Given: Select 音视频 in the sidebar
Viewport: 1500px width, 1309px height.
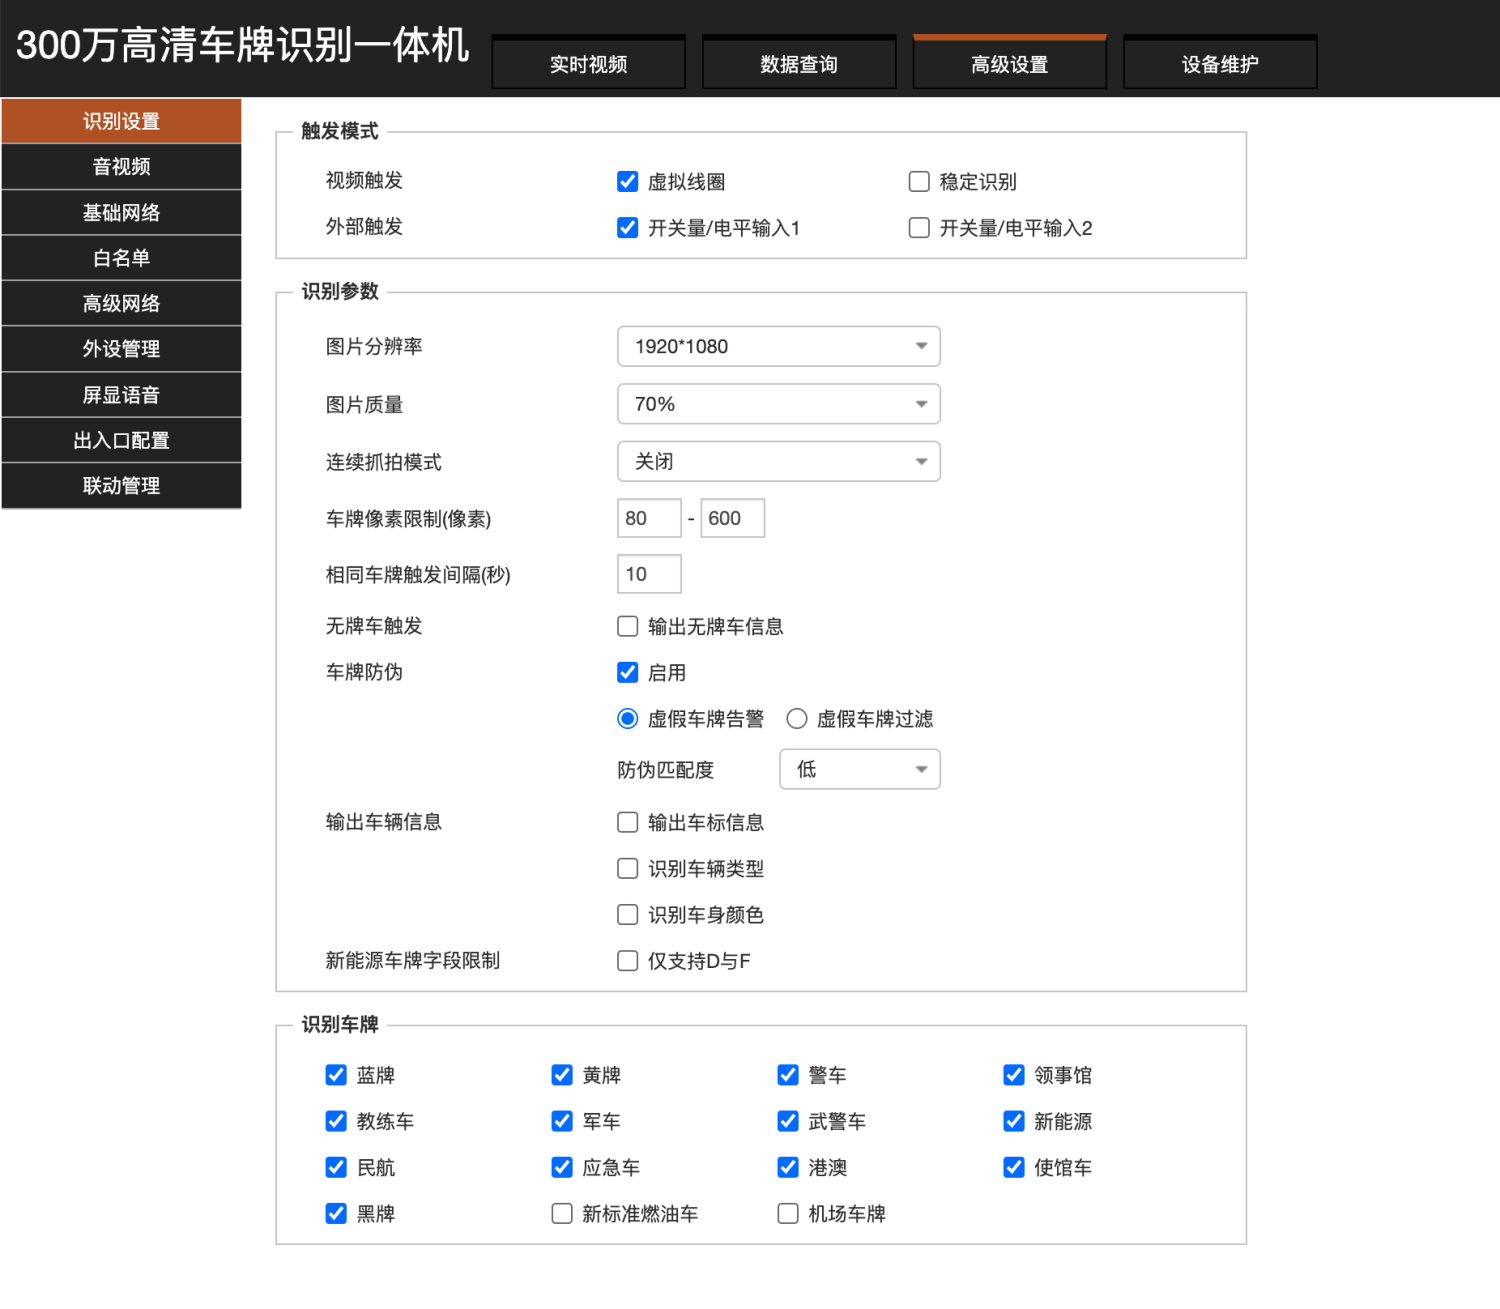Looking at the screenshot, I should 121,167.
